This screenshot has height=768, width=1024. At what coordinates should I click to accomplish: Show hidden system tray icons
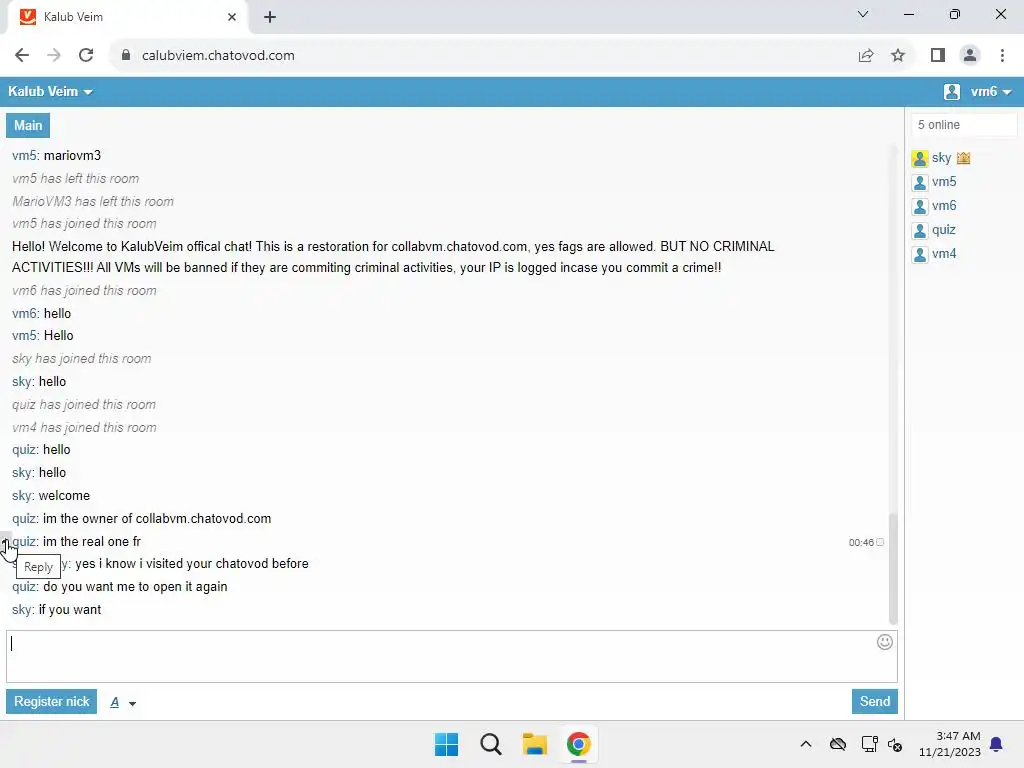point(806,744)
